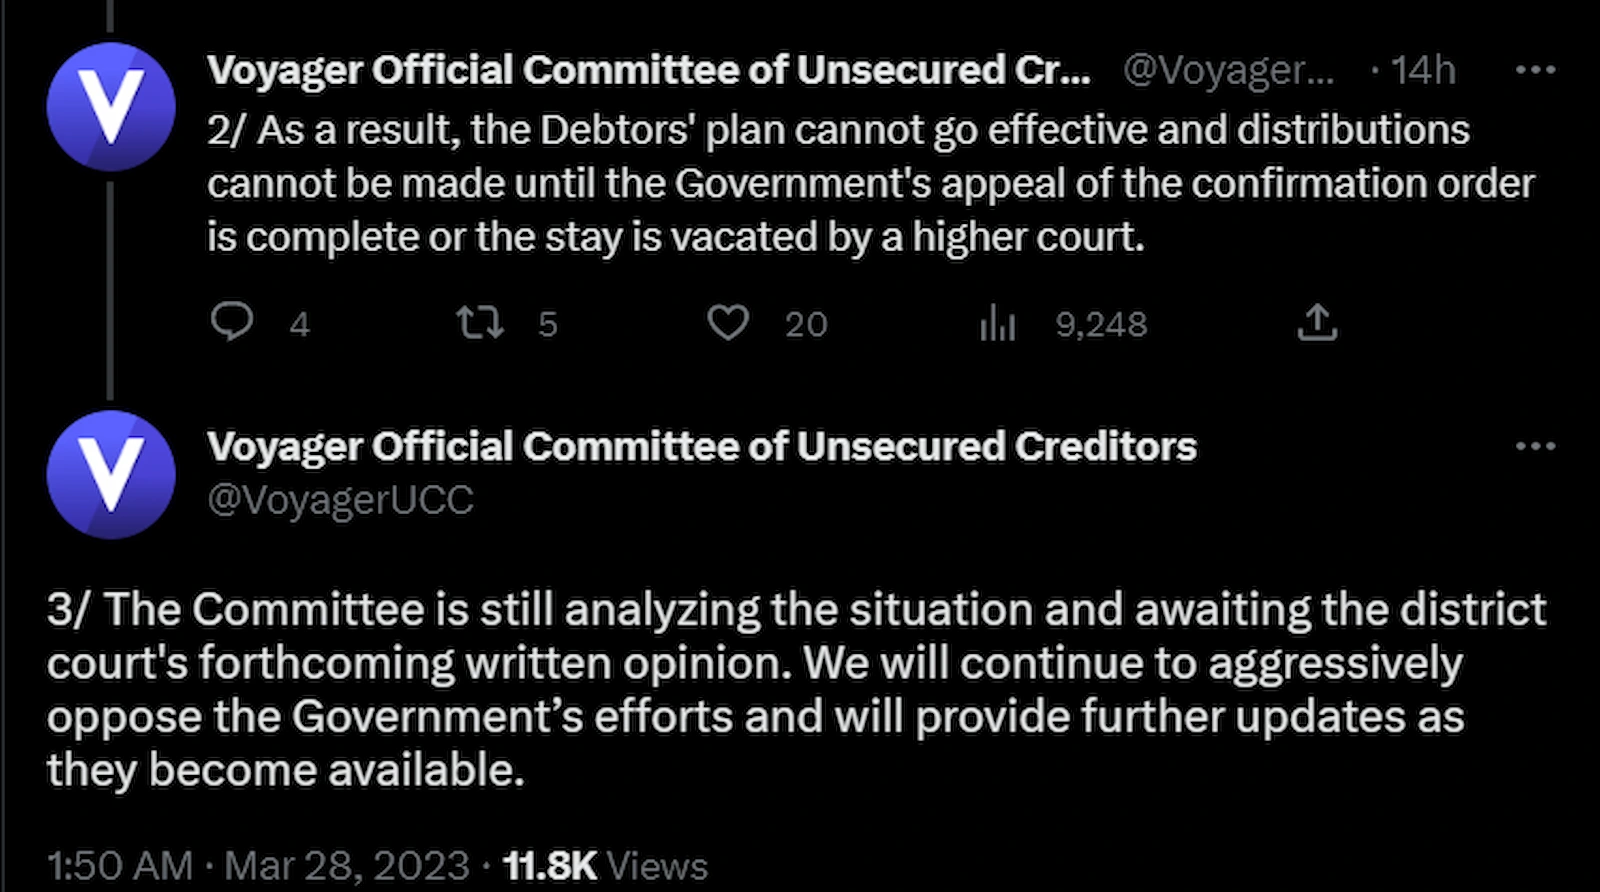The height and width of the screenshot is (892, 1600).
Task: Toggle retweet status for this tweet
Action: coord(478,323)
